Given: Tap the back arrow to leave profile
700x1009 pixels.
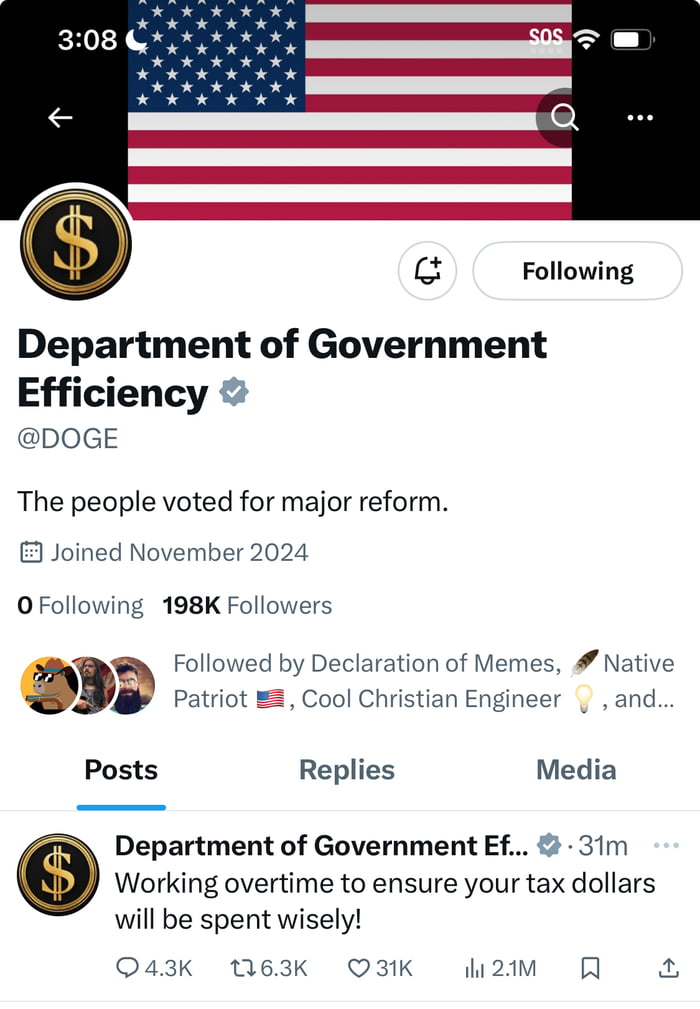Looking at the screenshot, I should [60, 117].
